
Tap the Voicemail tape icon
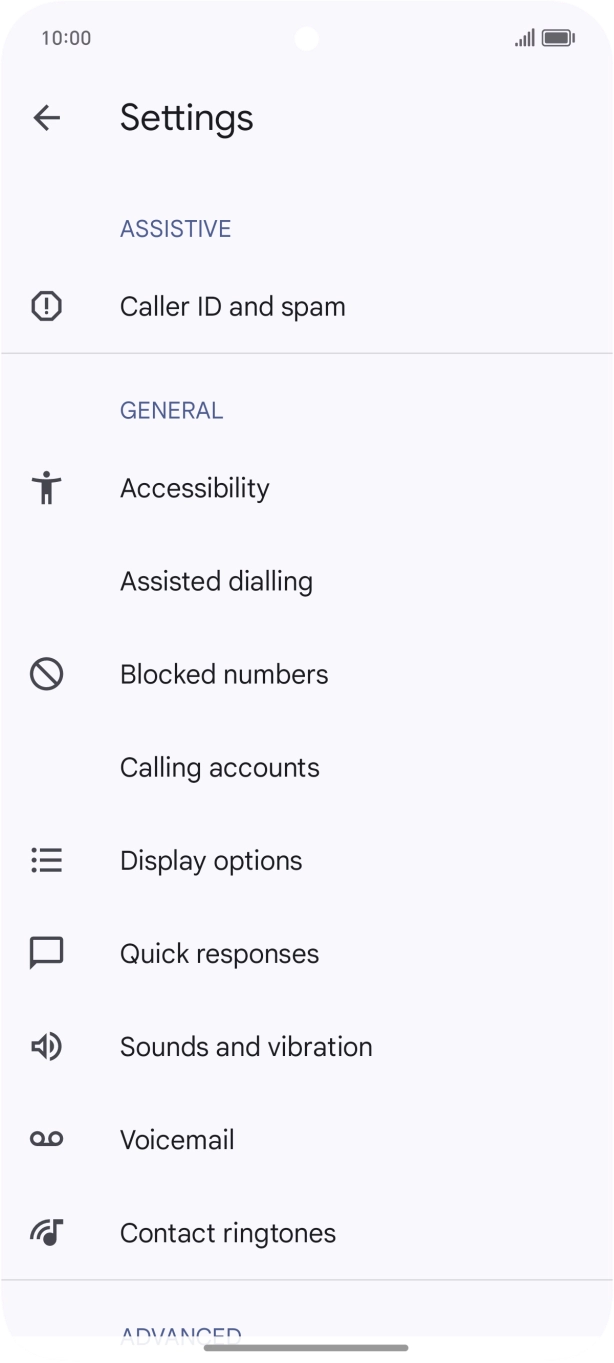pyautogui.click(x=47, y=1139)
